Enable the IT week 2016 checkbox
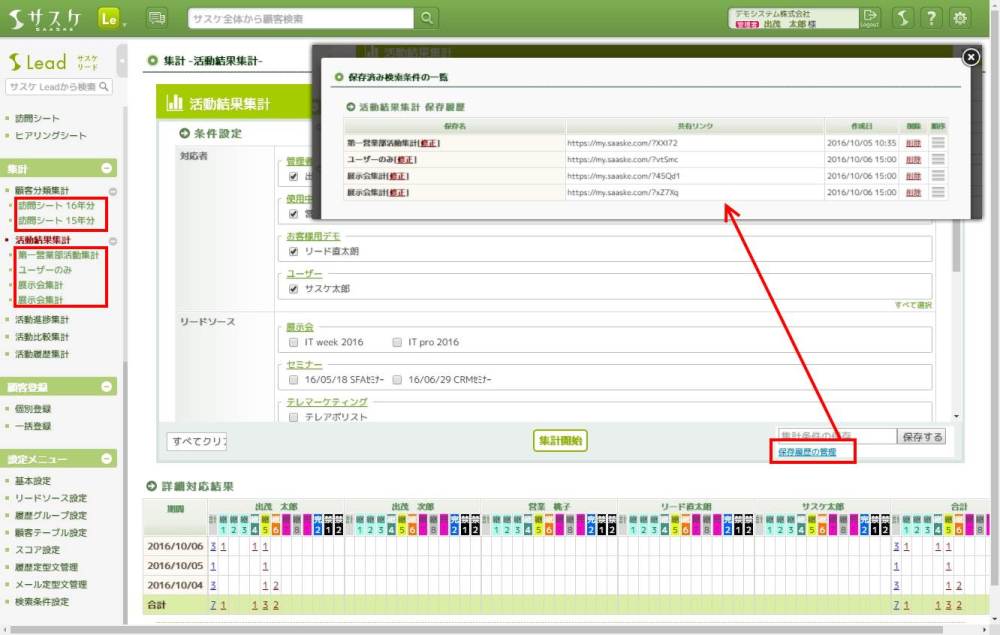The height and width of the screenshot is (635, 1000). (293, 342)
